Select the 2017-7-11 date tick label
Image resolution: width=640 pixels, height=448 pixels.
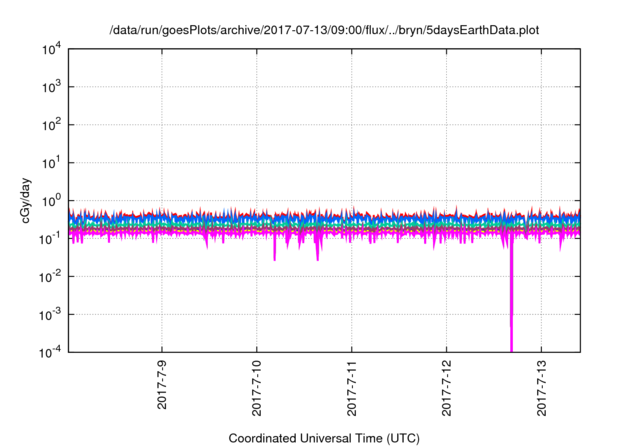pyautogui.click(x=352, y=384)
